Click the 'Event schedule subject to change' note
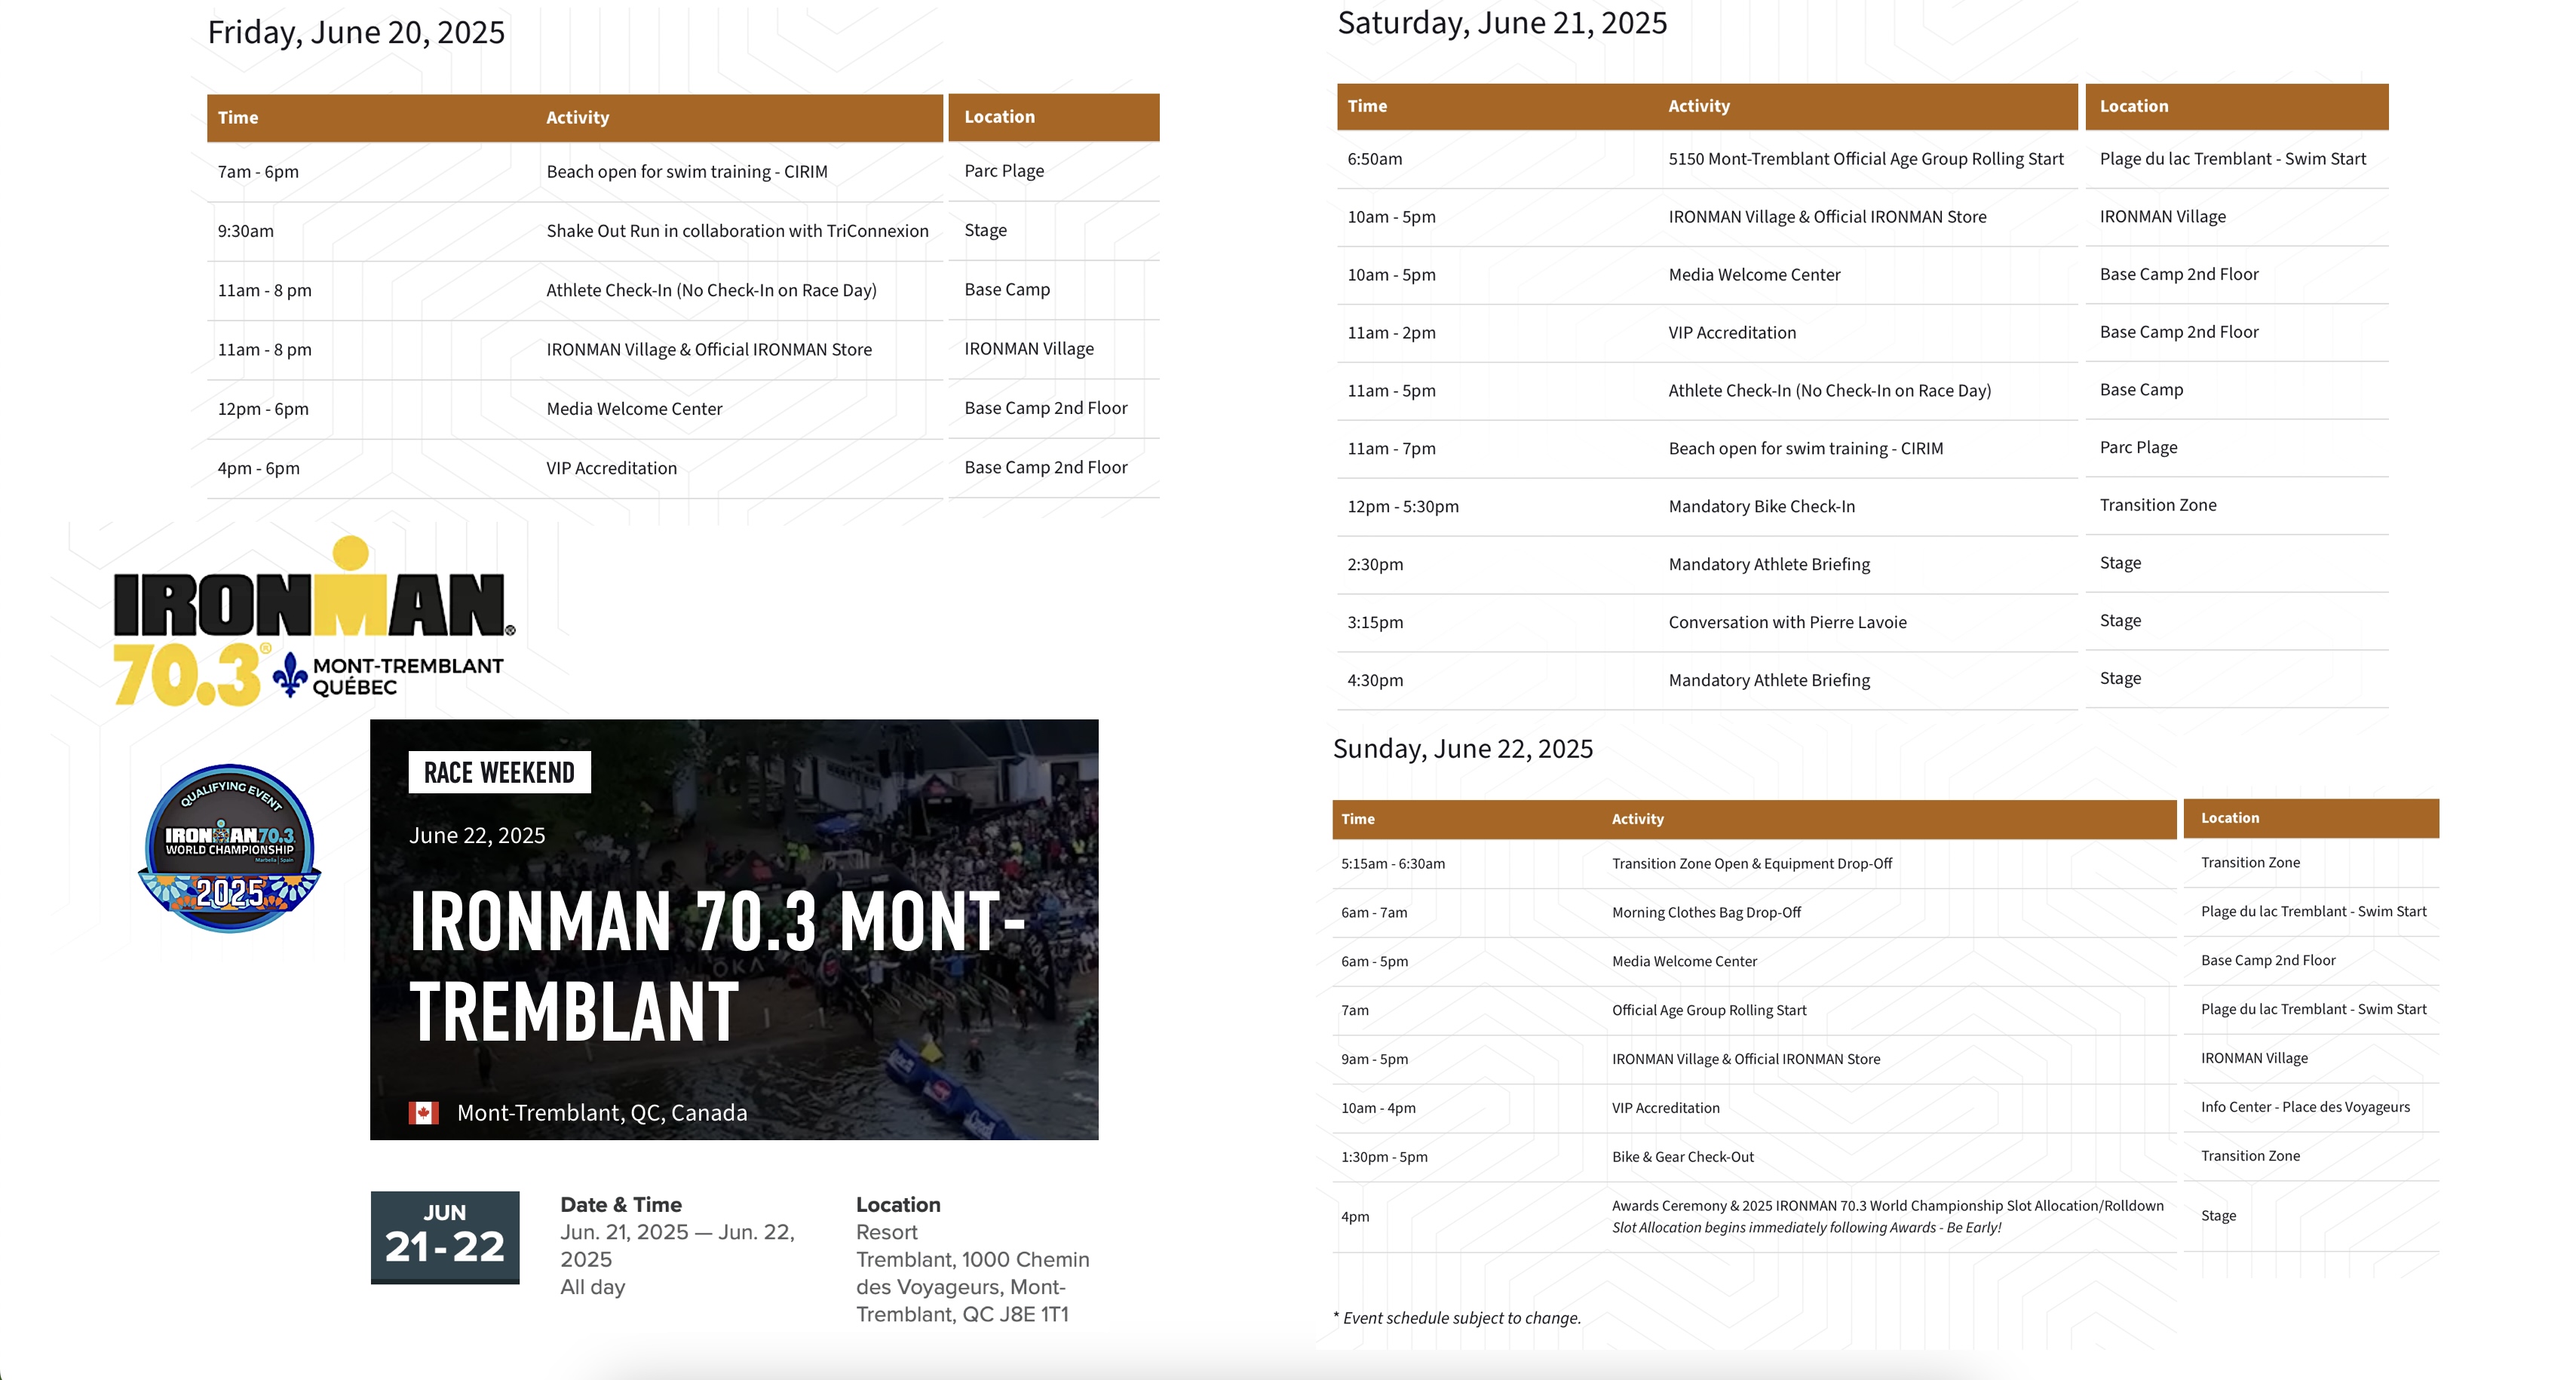This screenshot has width=2576, height=1380. (1457, 1318)
